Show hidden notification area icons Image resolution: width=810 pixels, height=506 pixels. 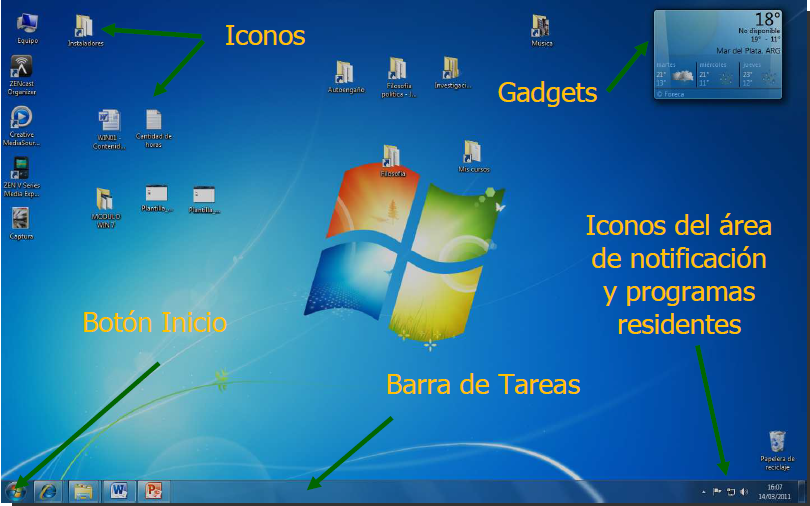pos(703,492)
